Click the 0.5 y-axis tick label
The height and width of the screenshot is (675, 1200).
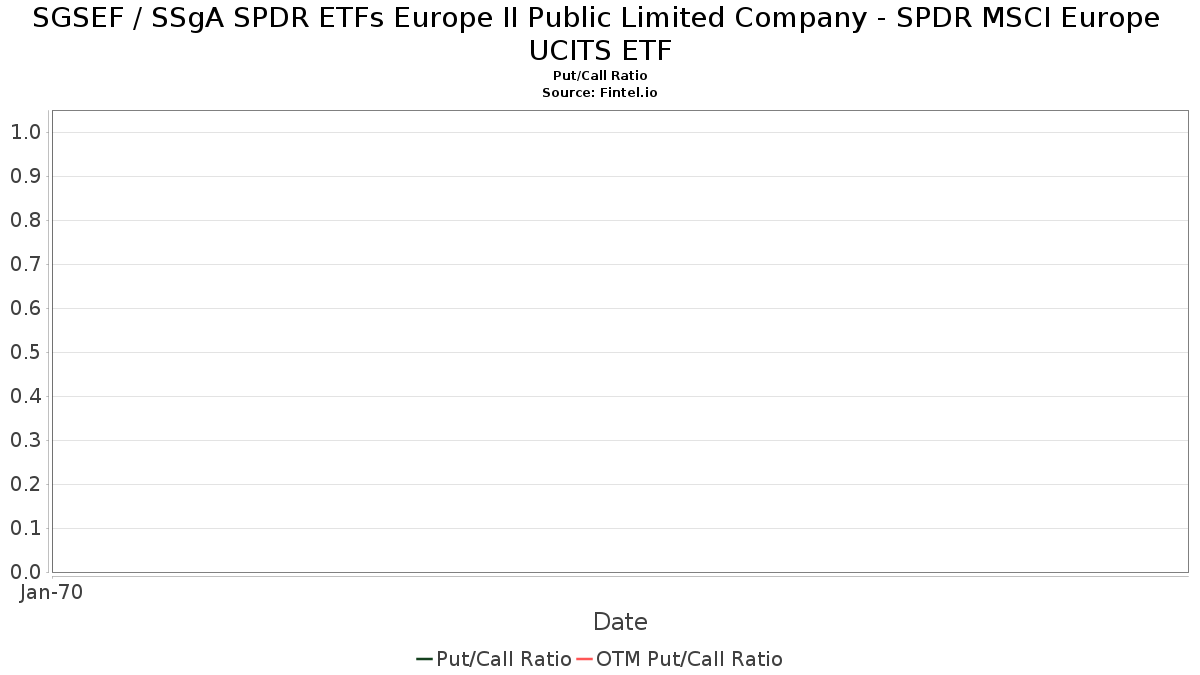pyautogui.click(x=25, y=352)
